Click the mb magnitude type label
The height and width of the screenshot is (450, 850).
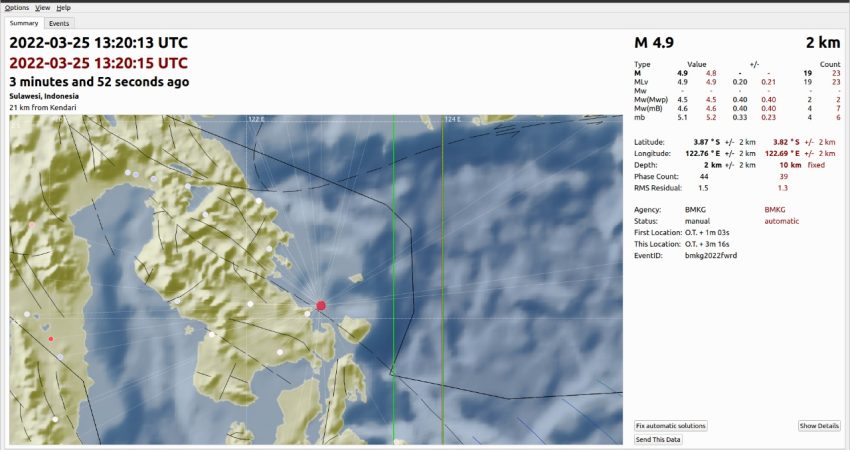[x=640, y=117]
